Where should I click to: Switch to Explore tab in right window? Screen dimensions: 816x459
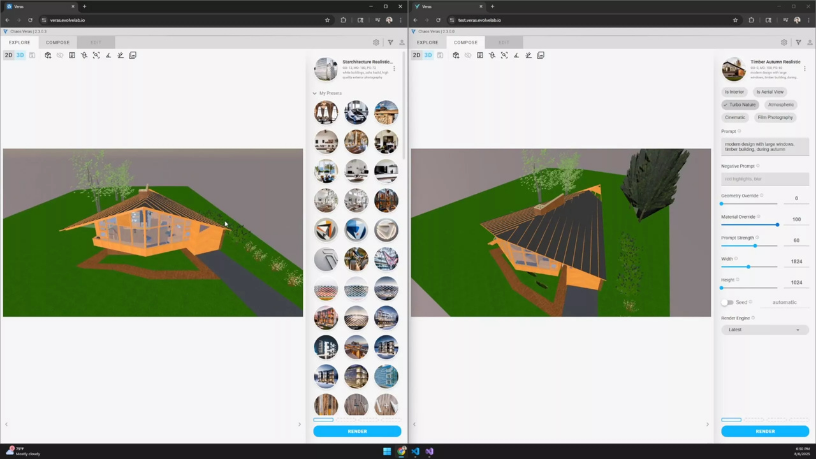(427, 43)
